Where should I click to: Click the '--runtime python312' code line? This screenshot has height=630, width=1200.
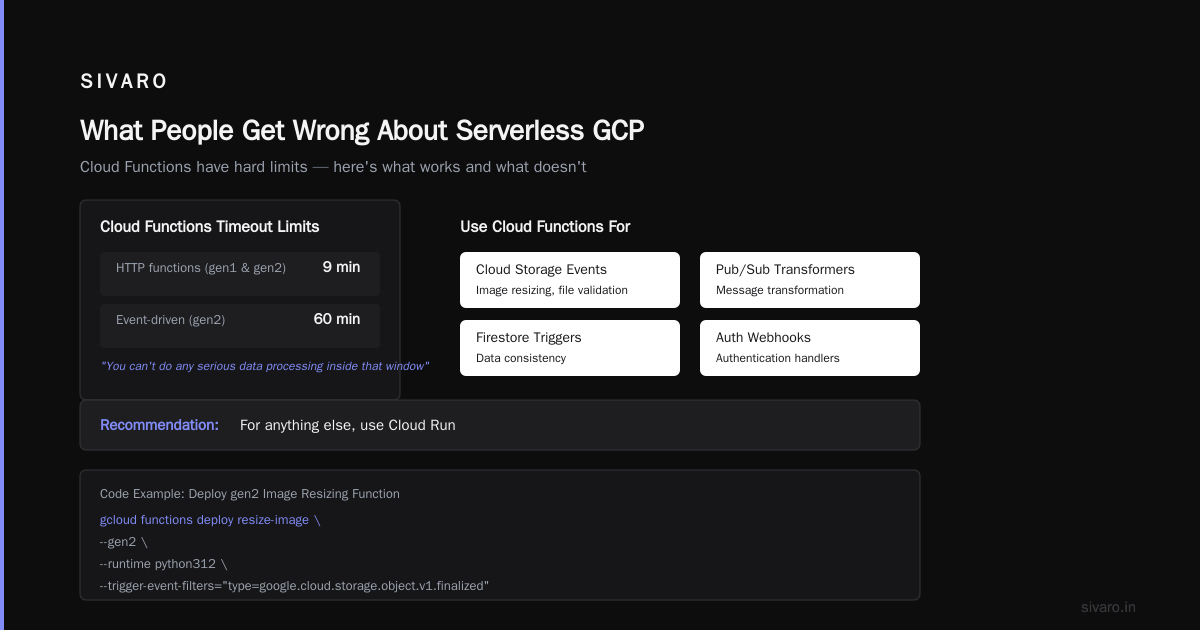[164, 564]
